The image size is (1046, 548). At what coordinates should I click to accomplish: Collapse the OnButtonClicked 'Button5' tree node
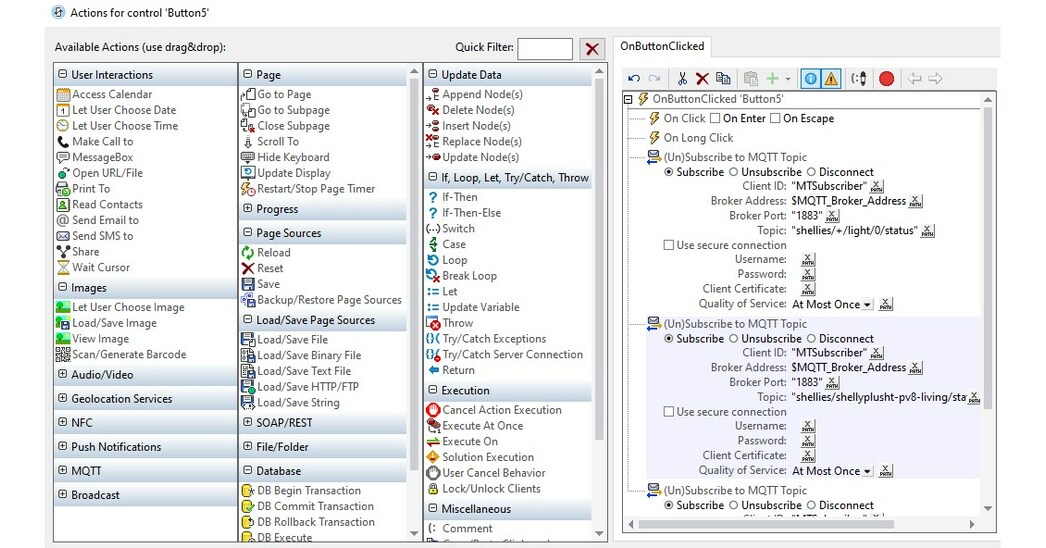tap(628, 100)
